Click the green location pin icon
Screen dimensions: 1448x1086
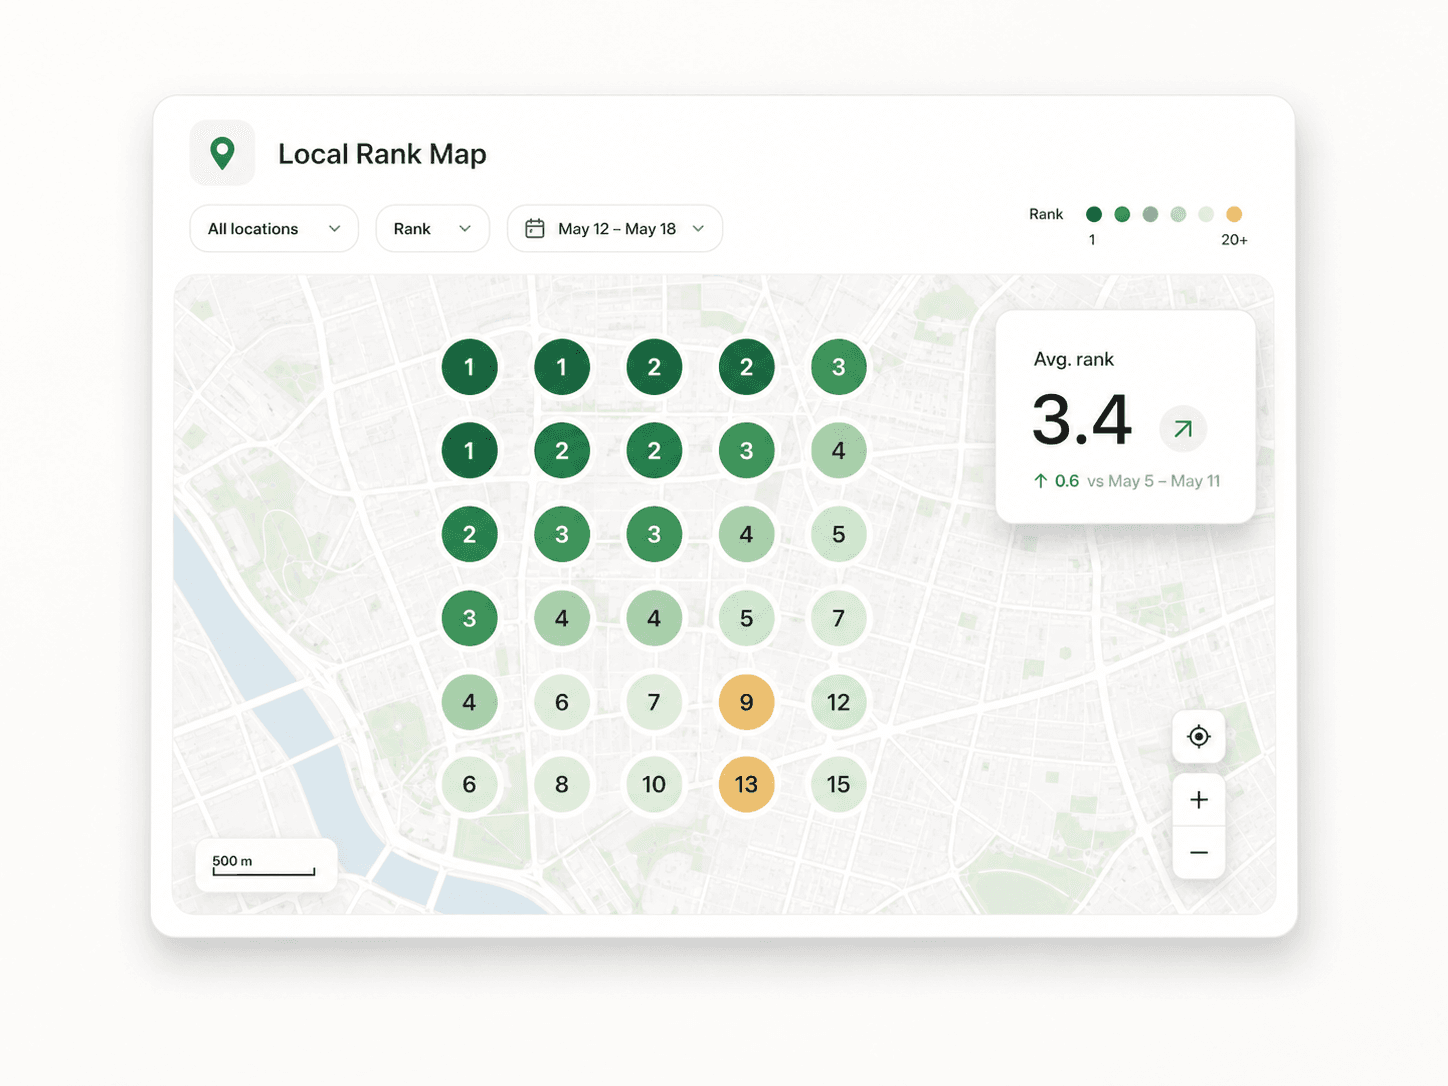click(x=222, y=153)
